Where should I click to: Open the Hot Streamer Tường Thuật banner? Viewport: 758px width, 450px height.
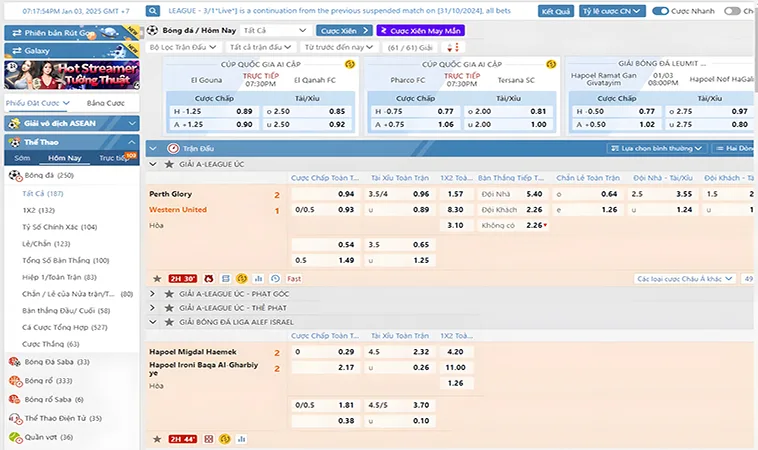(x=70, y=76)
